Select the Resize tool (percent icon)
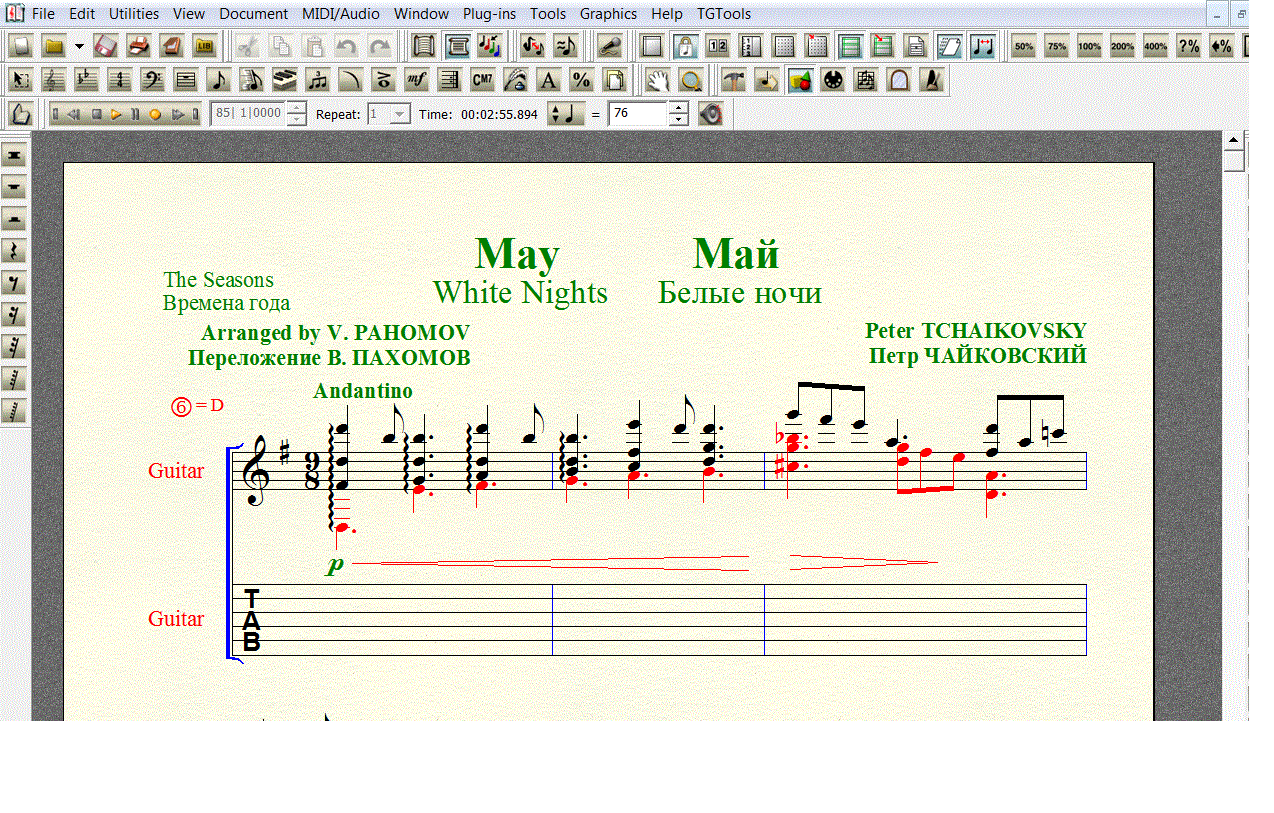 pos(580,81)
